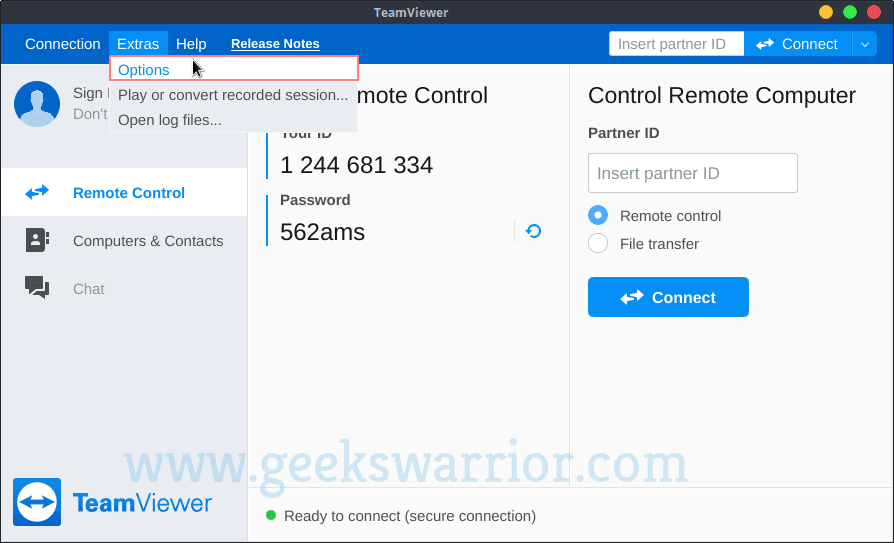Click the green ready status indicator dot
The image size is (894, 543).
tap(271, 516)
